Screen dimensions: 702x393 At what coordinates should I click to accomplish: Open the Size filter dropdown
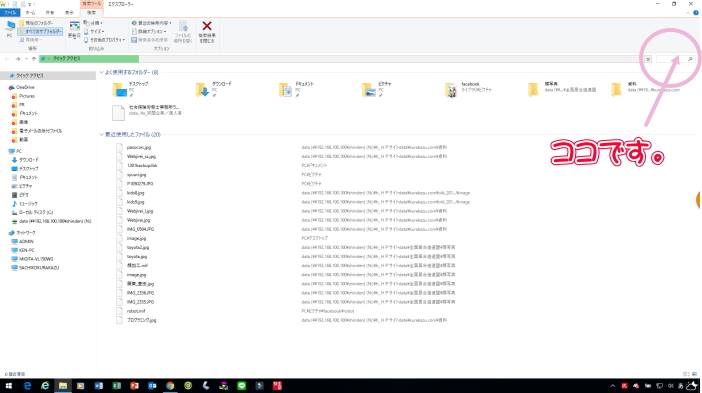[94, 31]
